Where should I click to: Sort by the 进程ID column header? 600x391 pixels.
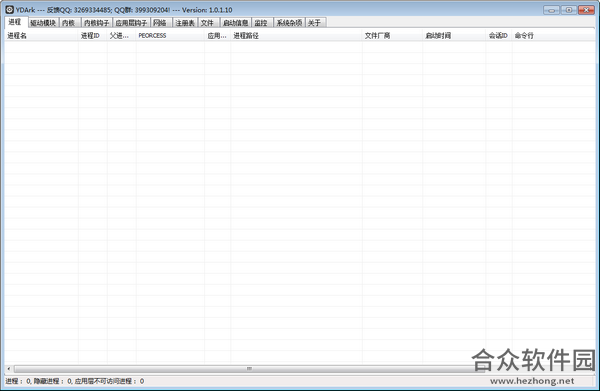pos(93,36)
